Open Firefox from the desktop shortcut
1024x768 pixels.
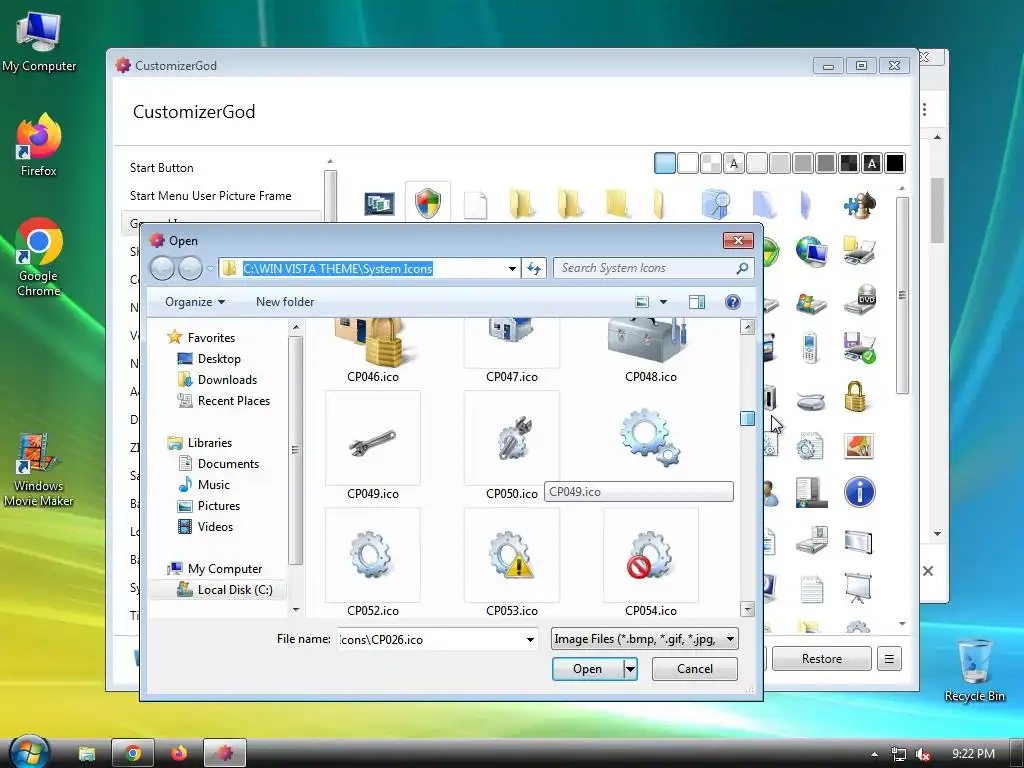(x=39, y=145)
